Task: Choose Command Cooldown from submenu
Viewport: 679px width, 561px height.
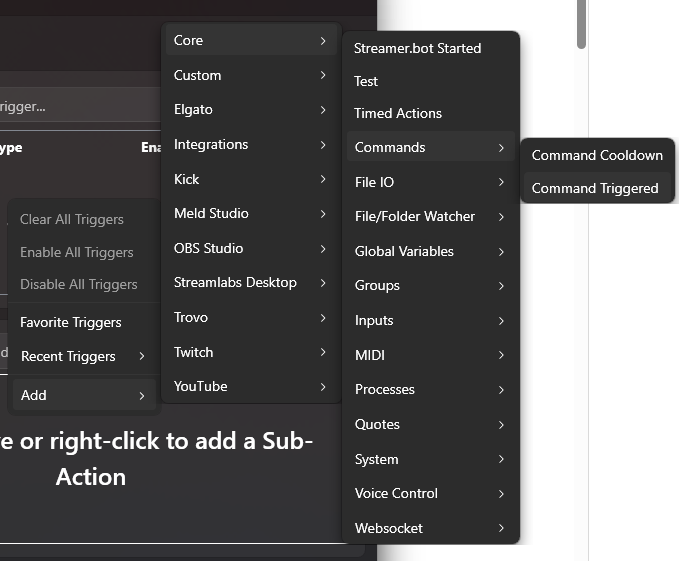Action: coord(597,155)
